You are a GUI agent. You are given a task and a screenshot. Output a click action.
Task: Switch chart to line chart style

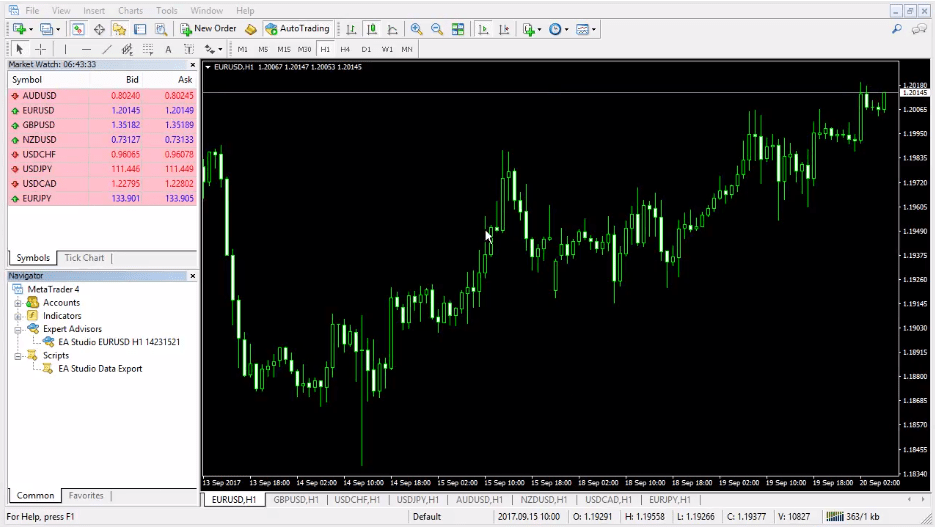pyautogui.click(x=392, y=29)
